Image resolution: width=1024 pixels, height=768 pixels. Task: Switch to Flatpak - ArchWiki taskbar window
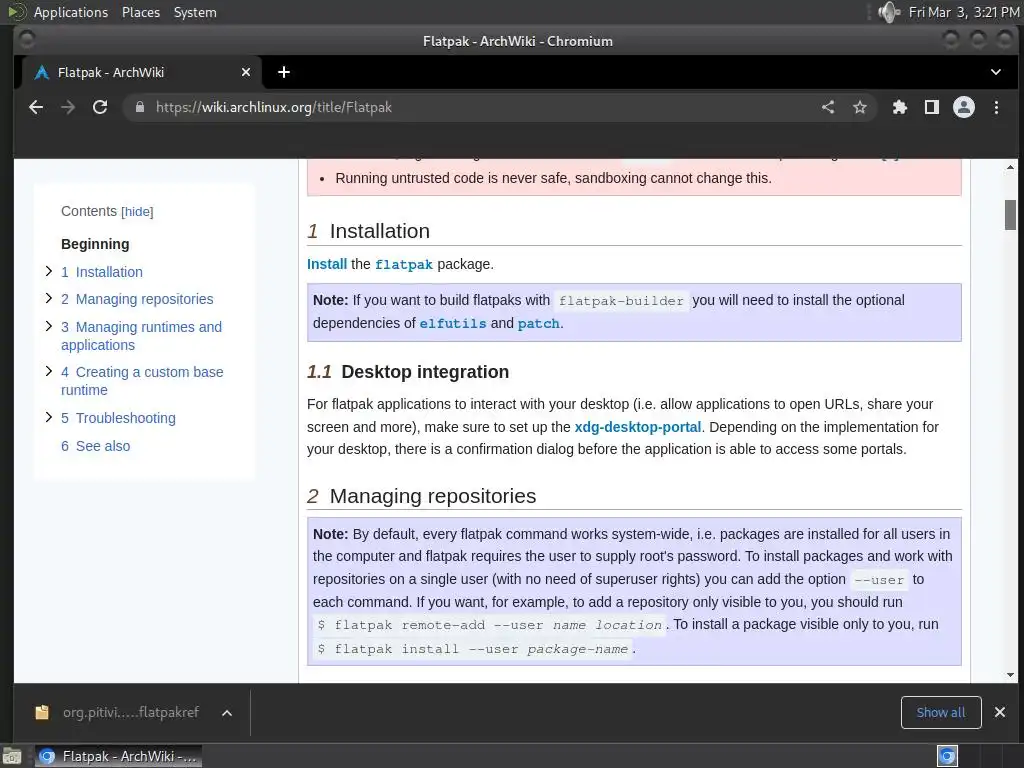click(x=119, y=756)
